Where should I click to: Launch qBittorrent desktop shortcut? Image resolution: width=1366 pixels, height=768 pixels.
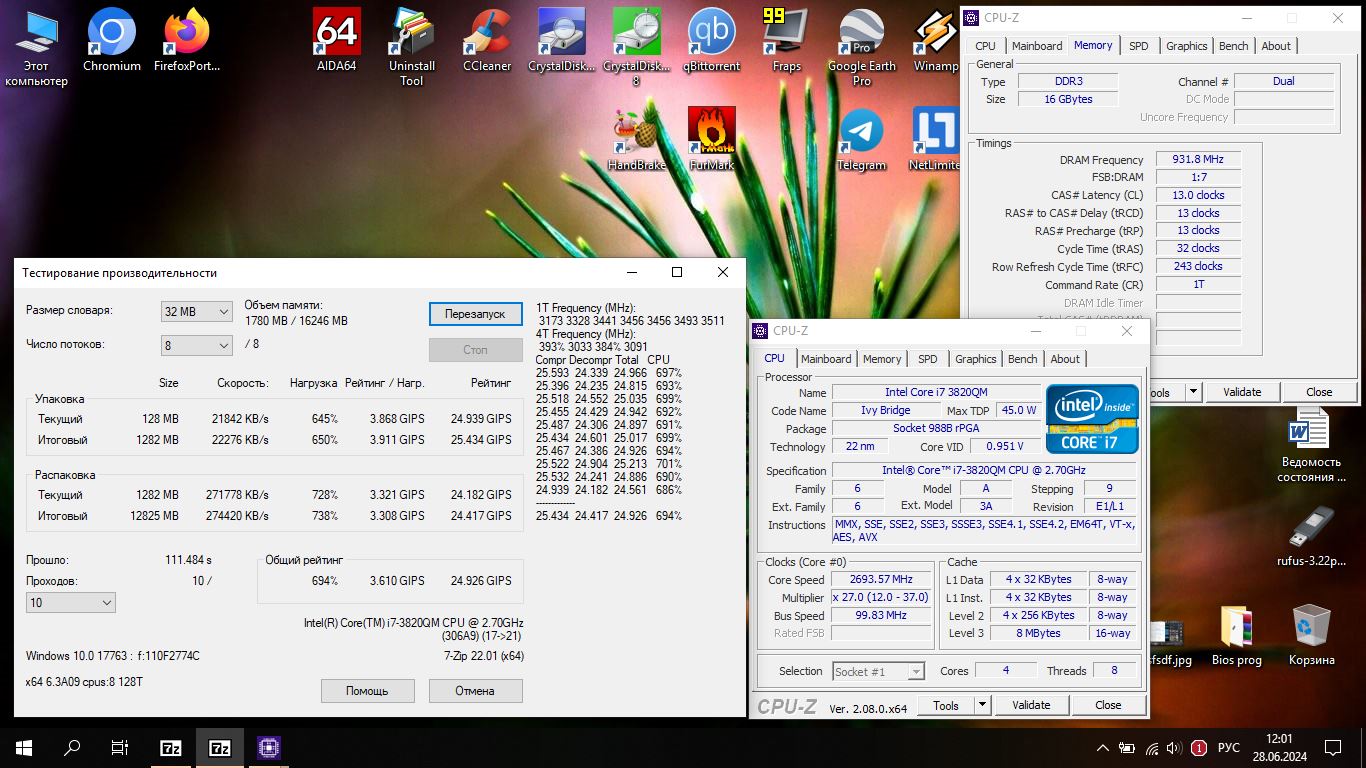click(712, 40)
